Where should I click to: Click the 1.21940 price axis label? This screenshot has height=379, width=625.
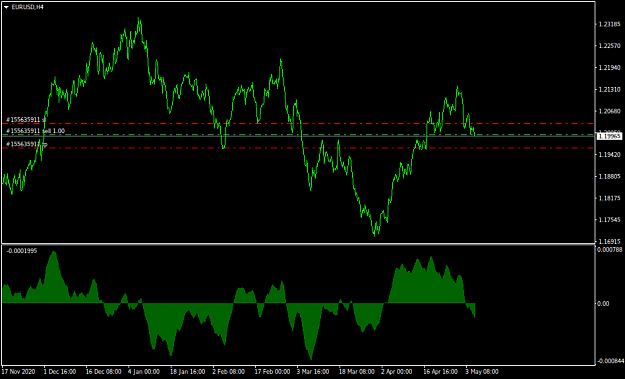point(610,68)
